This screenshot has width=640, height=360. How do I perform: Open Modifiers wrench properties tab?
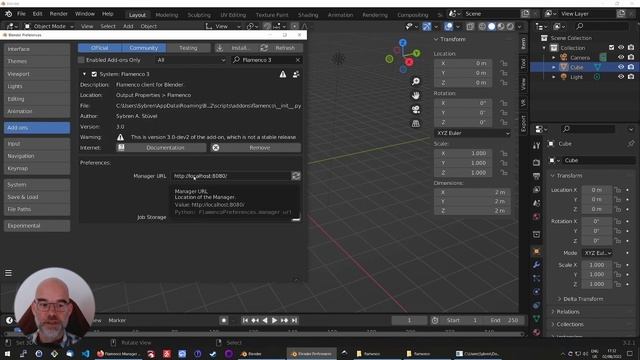pos(536,265)
